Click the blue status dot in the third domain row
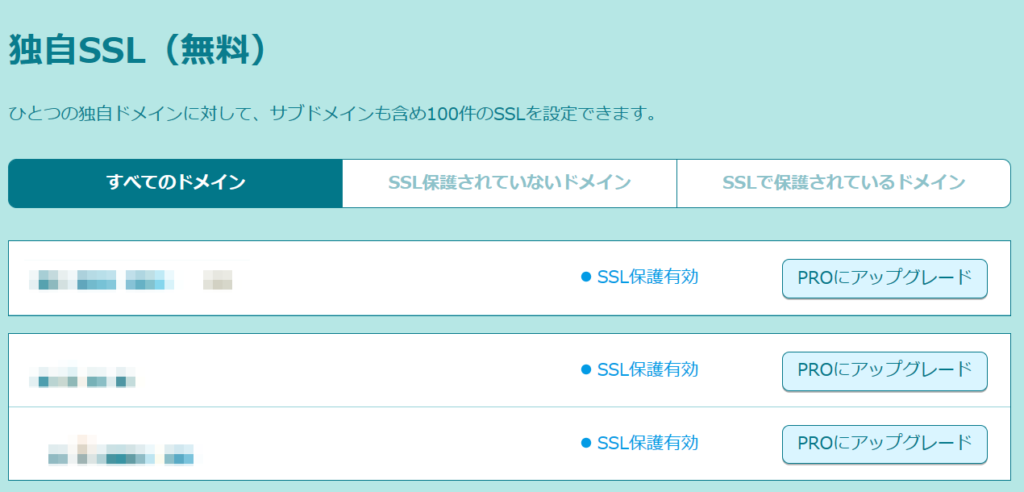The height and width of the screenshot is (492, 1024). click(587, 443)
